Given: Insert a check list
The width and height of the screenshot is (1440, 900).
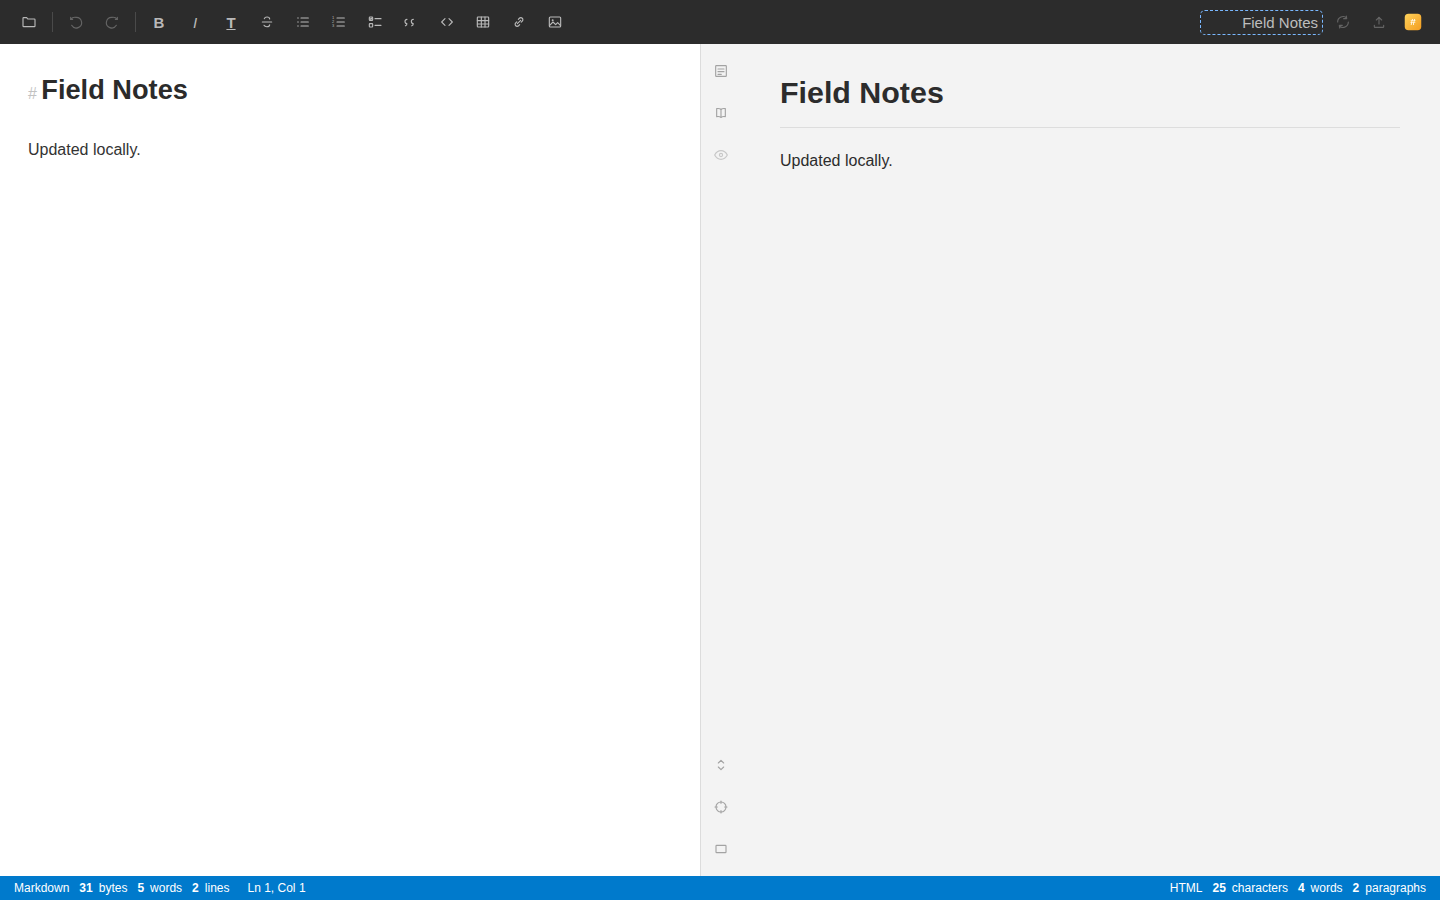Looking at the screenshot, I should pos(375,22).
